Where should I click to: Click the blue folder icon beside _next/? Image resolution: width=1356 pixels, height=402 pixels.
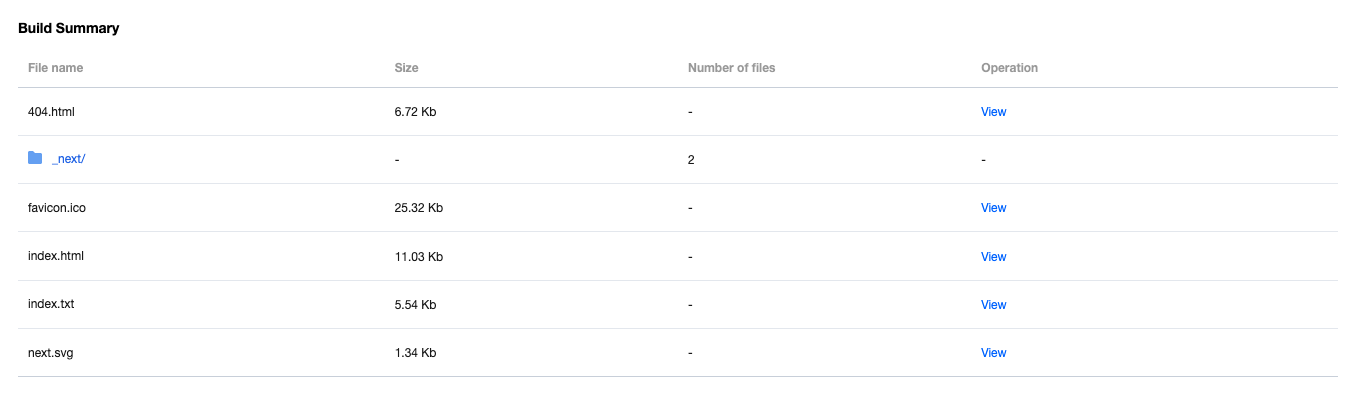click(35, 158)
